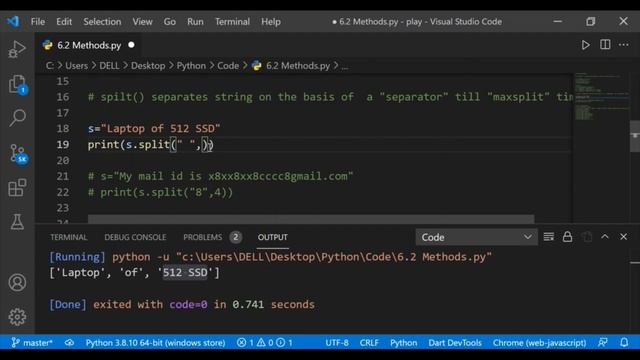This screenshot has width=640, height=360.
Task: Open notifications bell icon
Action: coord(624,343)
